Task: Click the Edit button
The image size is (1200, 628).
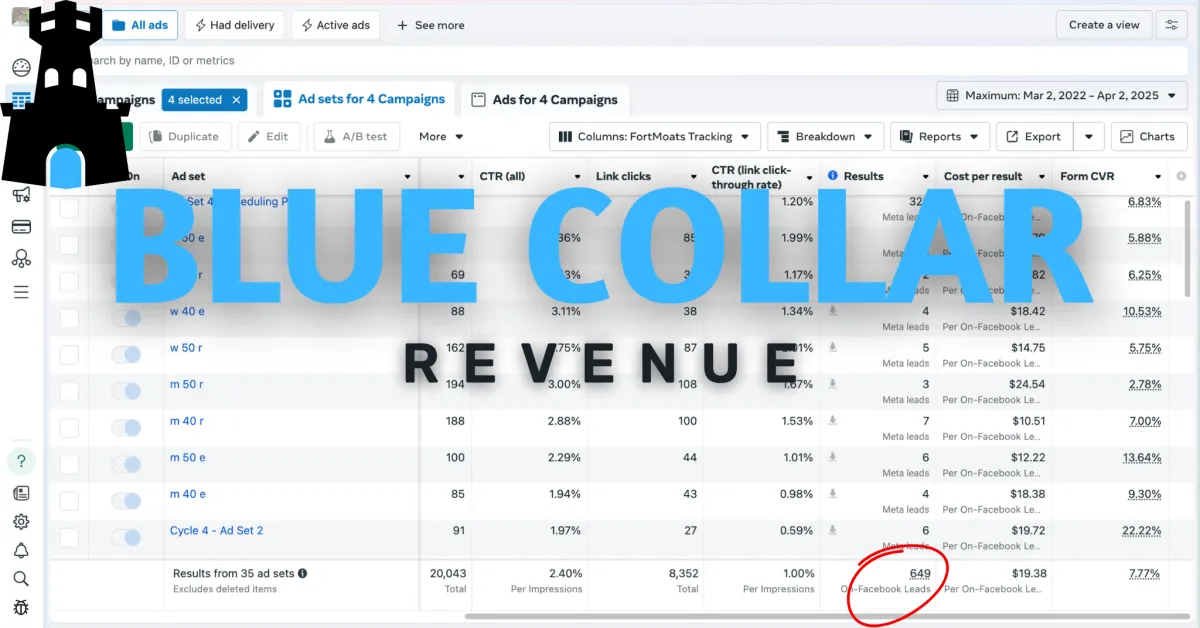Action: point(268,137)
